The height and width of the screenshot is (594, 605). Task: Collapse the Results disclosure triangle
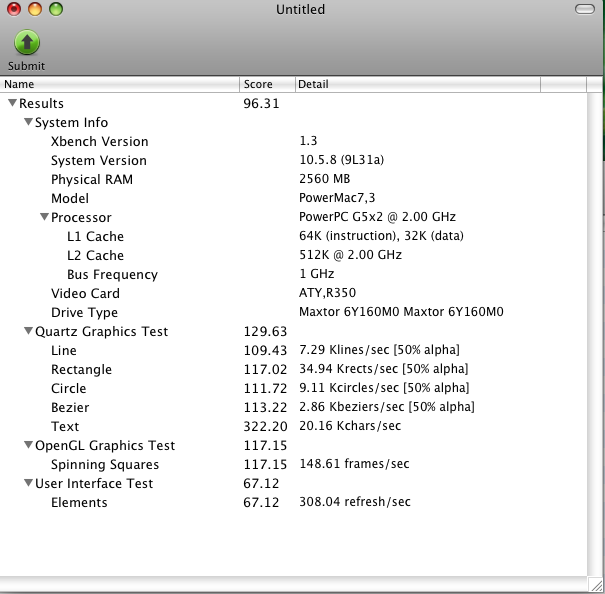[12, 103]
